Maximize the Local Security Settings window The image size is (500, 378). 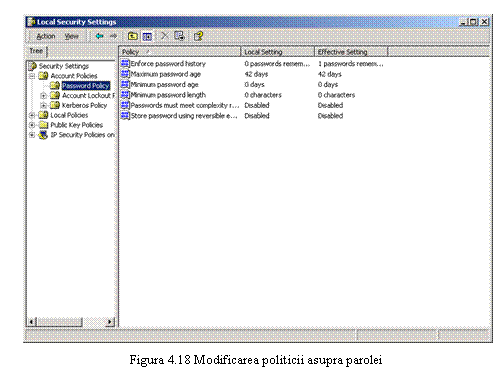coord(473,22)
